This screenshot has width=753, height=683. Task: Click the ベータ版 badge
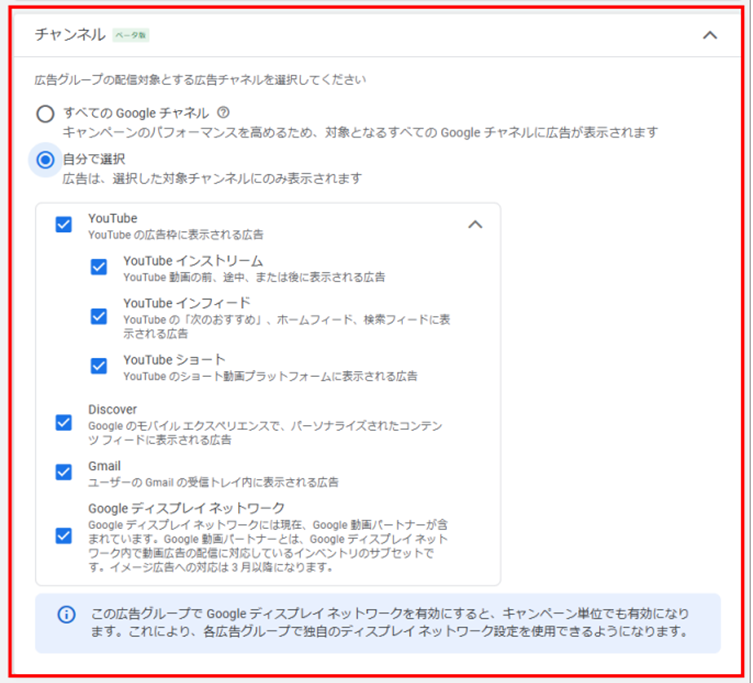point(131,36)
